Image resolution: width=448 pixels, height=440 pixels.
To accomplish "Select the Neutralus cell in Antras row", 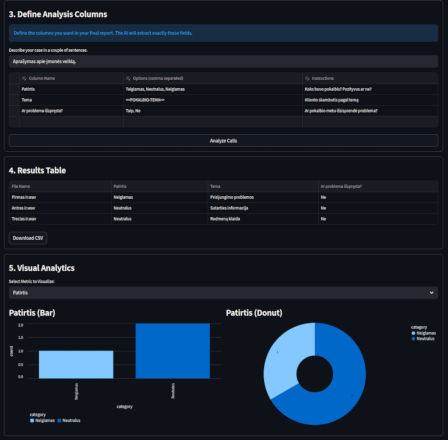I will click(159, 208).
